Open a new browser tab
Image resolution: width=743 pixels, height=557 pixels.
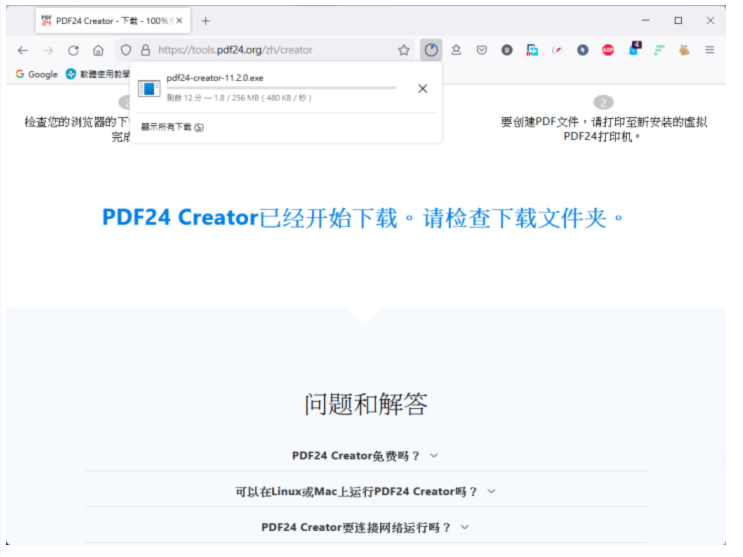[205, 21]
